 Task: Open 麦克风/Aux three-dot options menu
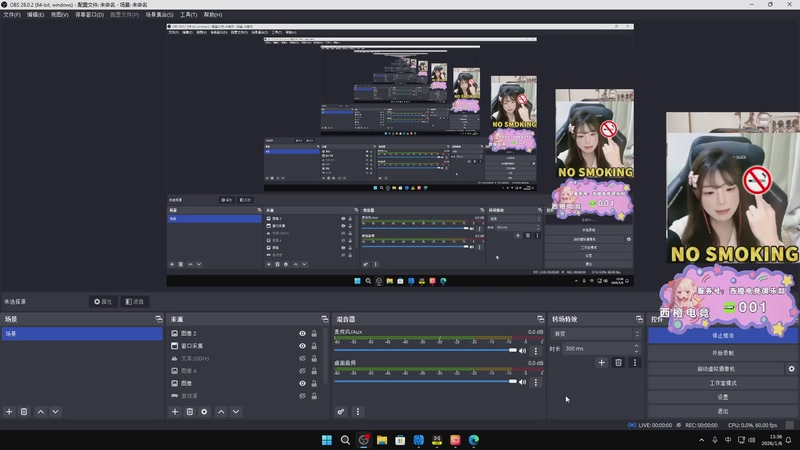pyautogui.click(x=536, y=351)
